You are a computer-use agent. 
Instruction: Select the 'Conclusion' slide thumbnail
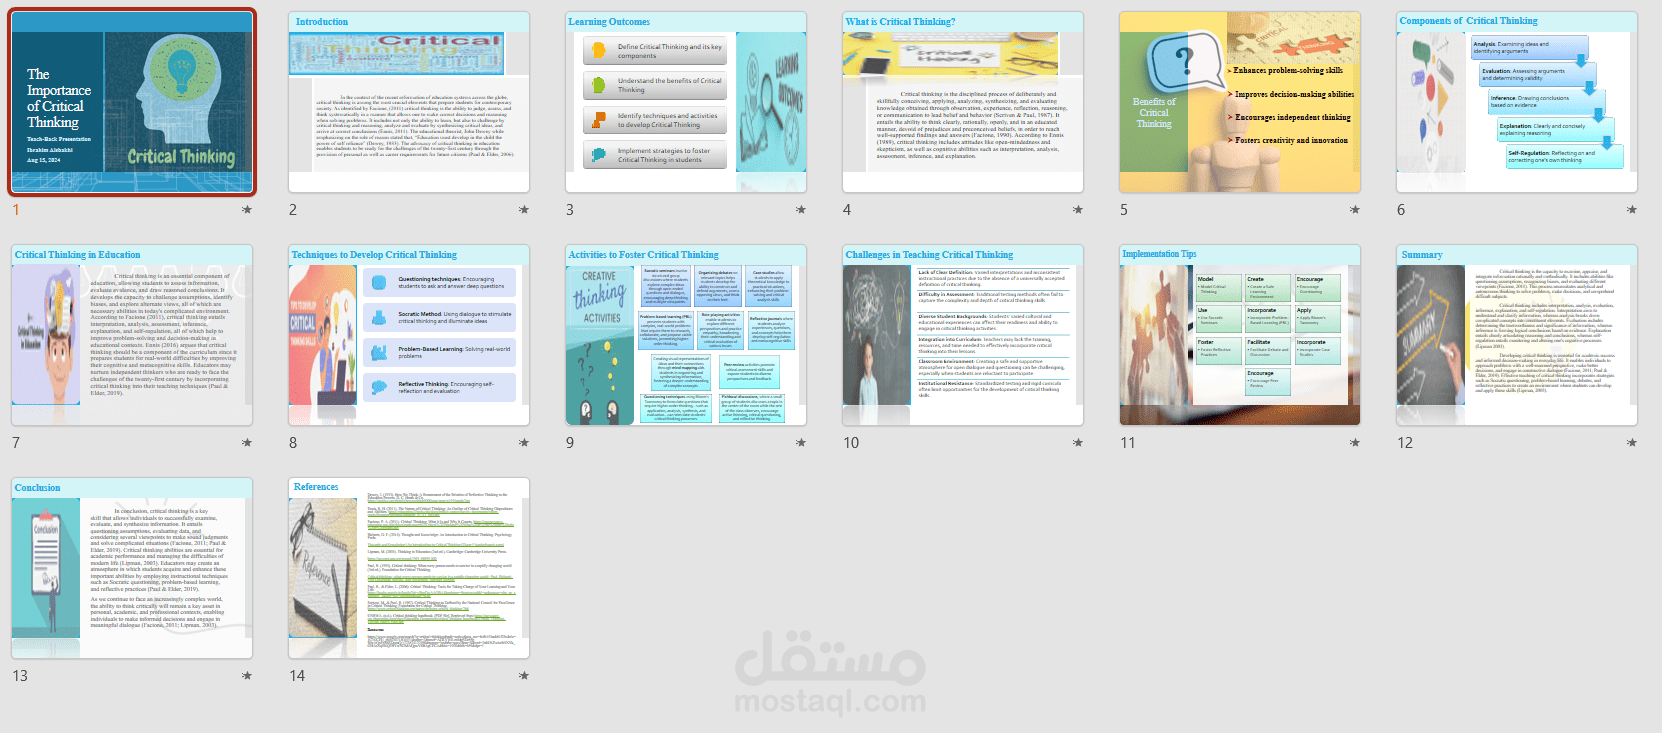(x=132, y=568)
